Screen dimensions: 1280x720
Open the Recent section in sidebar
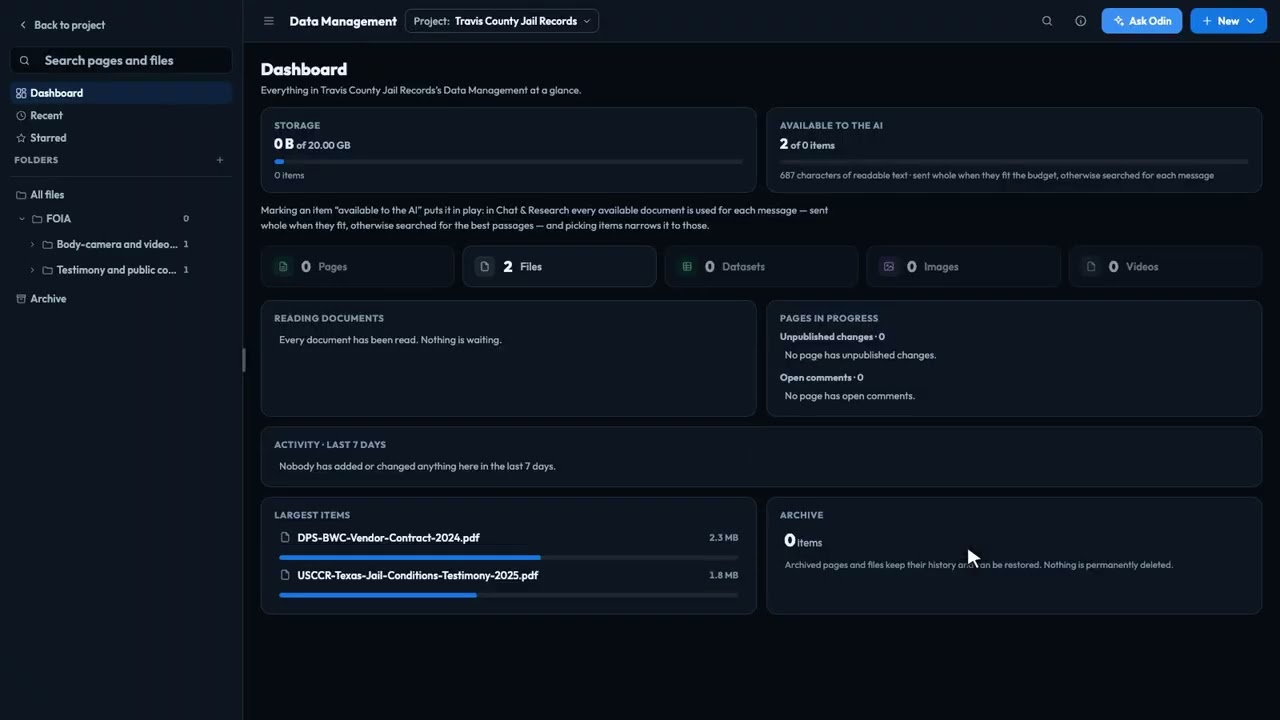click(121, 116)
